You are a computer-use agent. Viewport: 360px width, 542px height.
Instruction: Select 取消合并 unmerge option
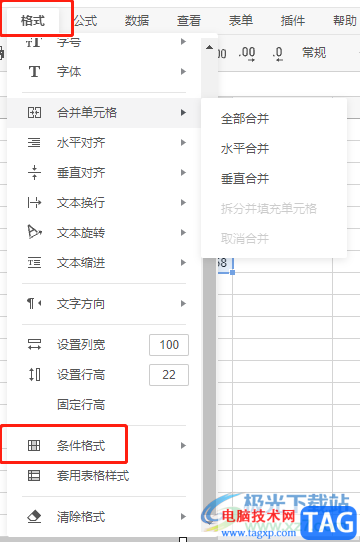pyautogui.click(x=245, y=239)
